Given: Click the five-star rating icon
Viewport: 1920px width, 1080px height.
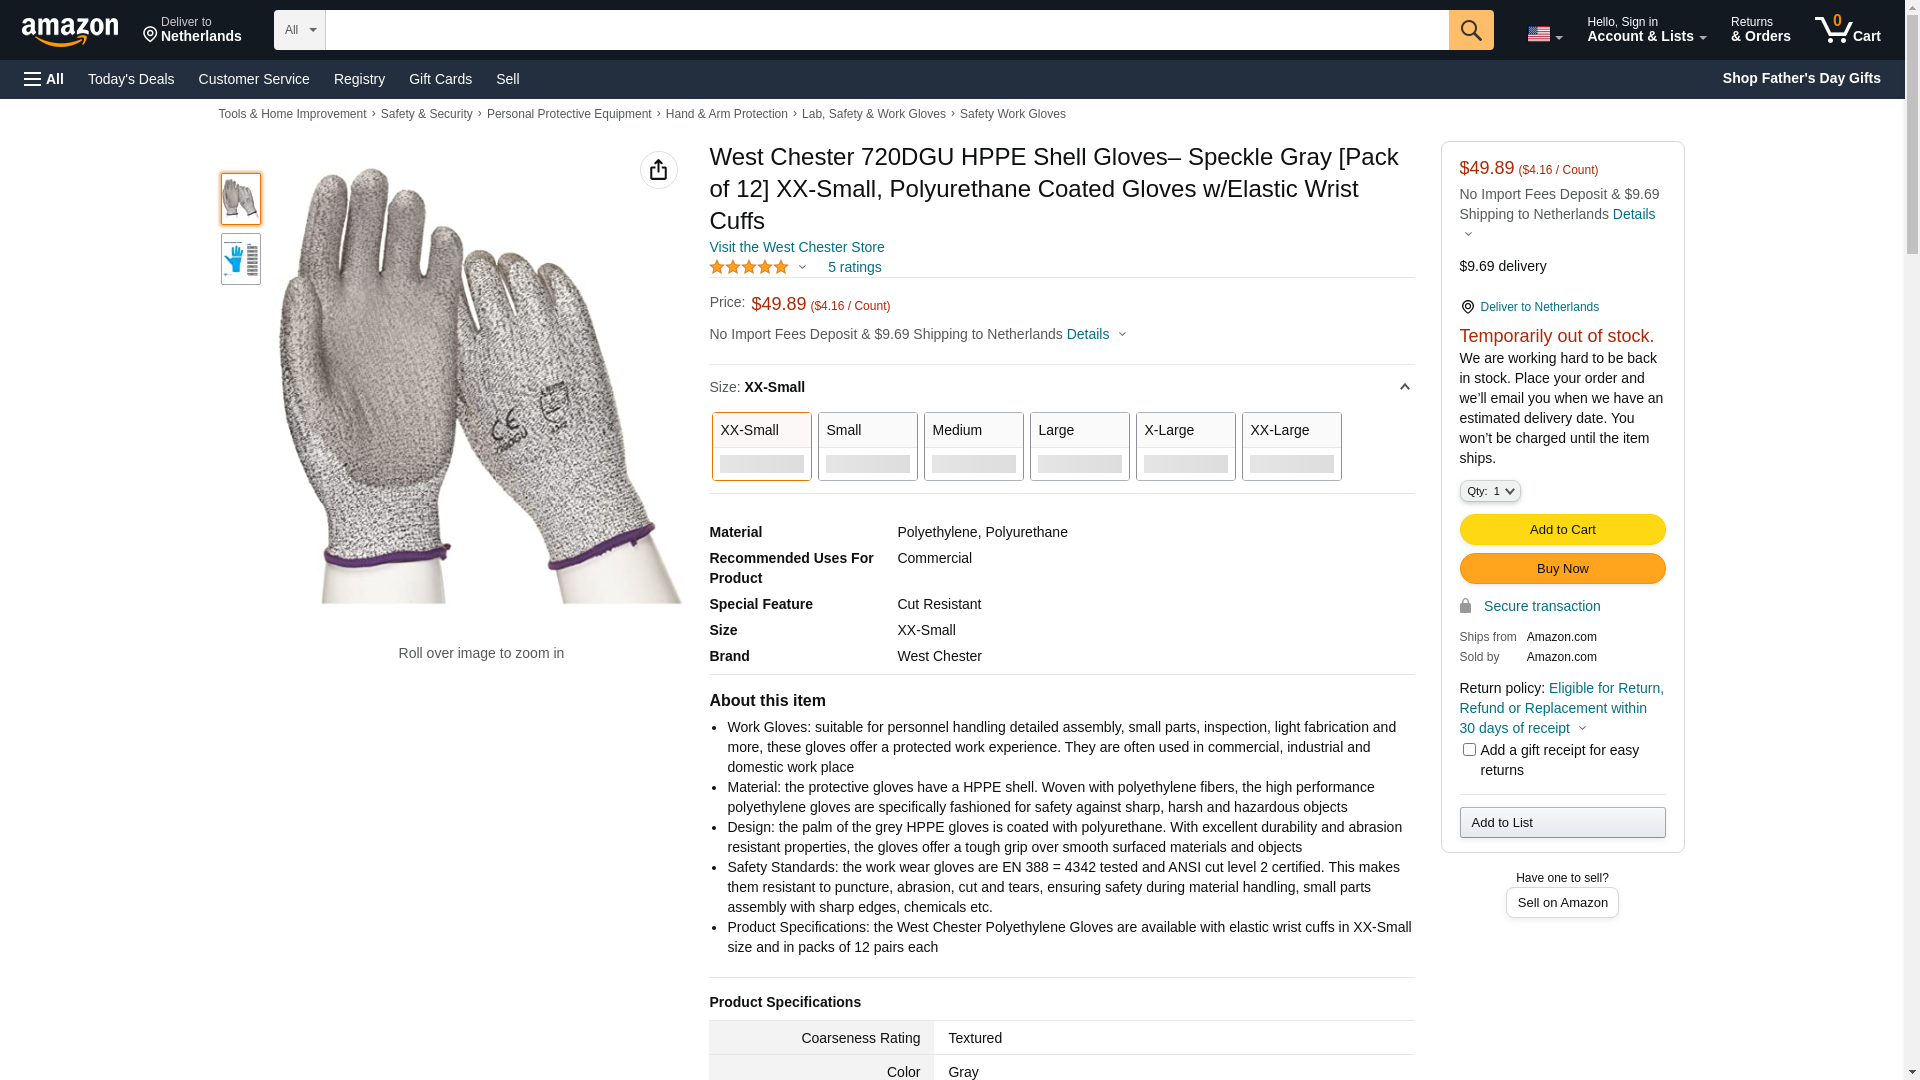Looking at the screenshot, I should tap(749, 267).
